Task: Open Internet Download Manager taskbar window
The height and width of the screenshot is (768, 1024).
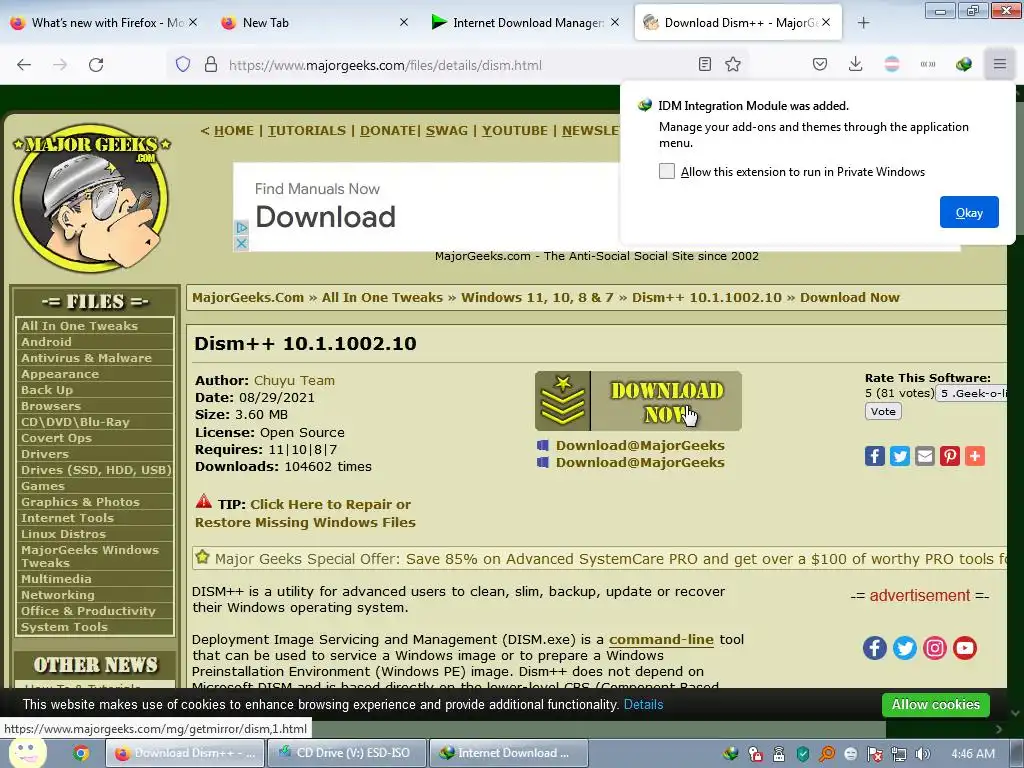Action: pos(508,753)
